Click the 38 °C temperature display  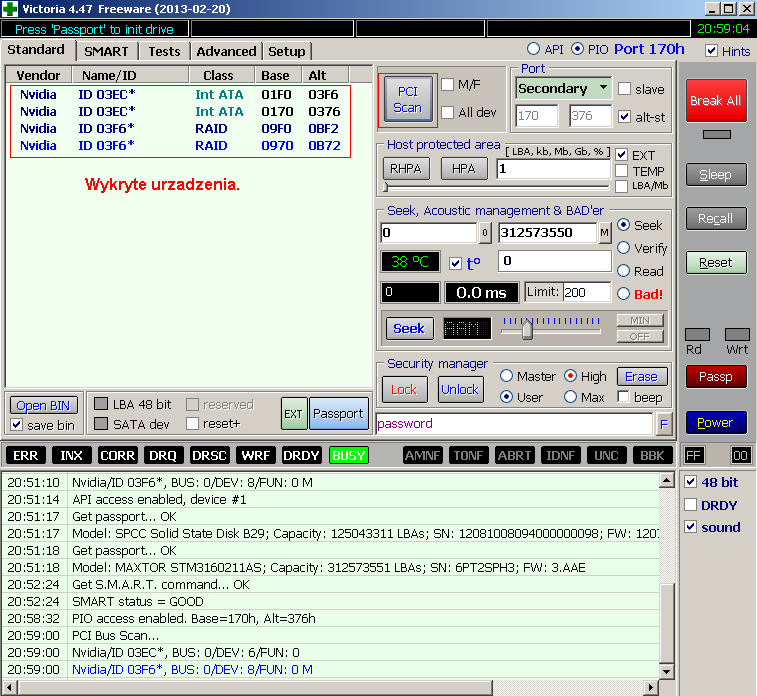(410, 262)
